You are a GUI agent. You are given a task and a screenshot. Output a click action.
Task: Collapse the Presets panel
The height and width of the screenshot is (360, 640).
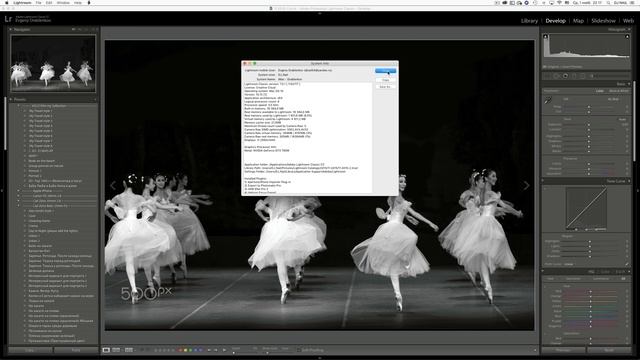tap(11, 99)
